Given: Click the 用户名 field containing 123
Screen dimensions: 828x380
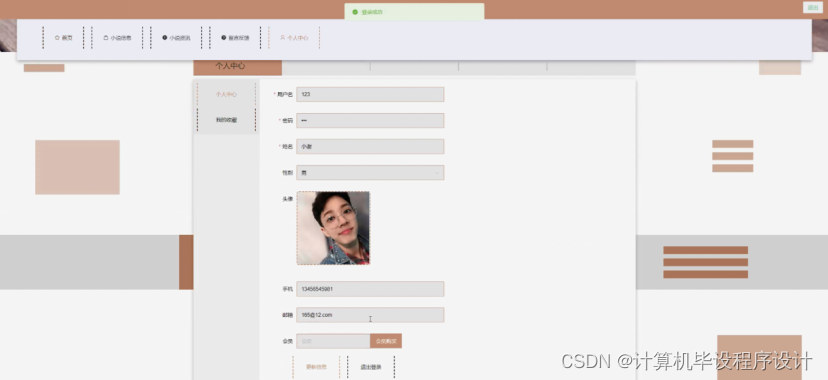Looking at the screenshot, I should [370, 94].
